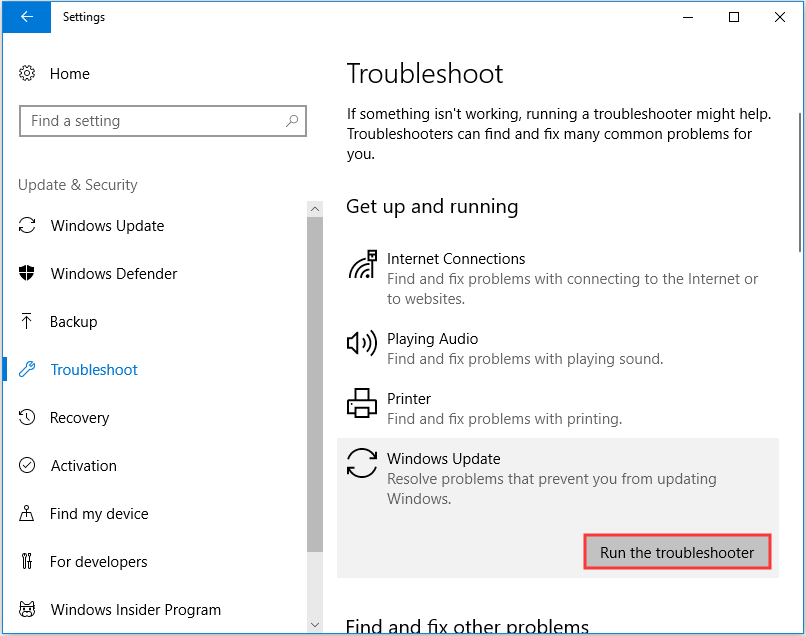Click the back arrow button
This screenshot has width=806, height=636.
pyautogui.click(x=25, y=17)
